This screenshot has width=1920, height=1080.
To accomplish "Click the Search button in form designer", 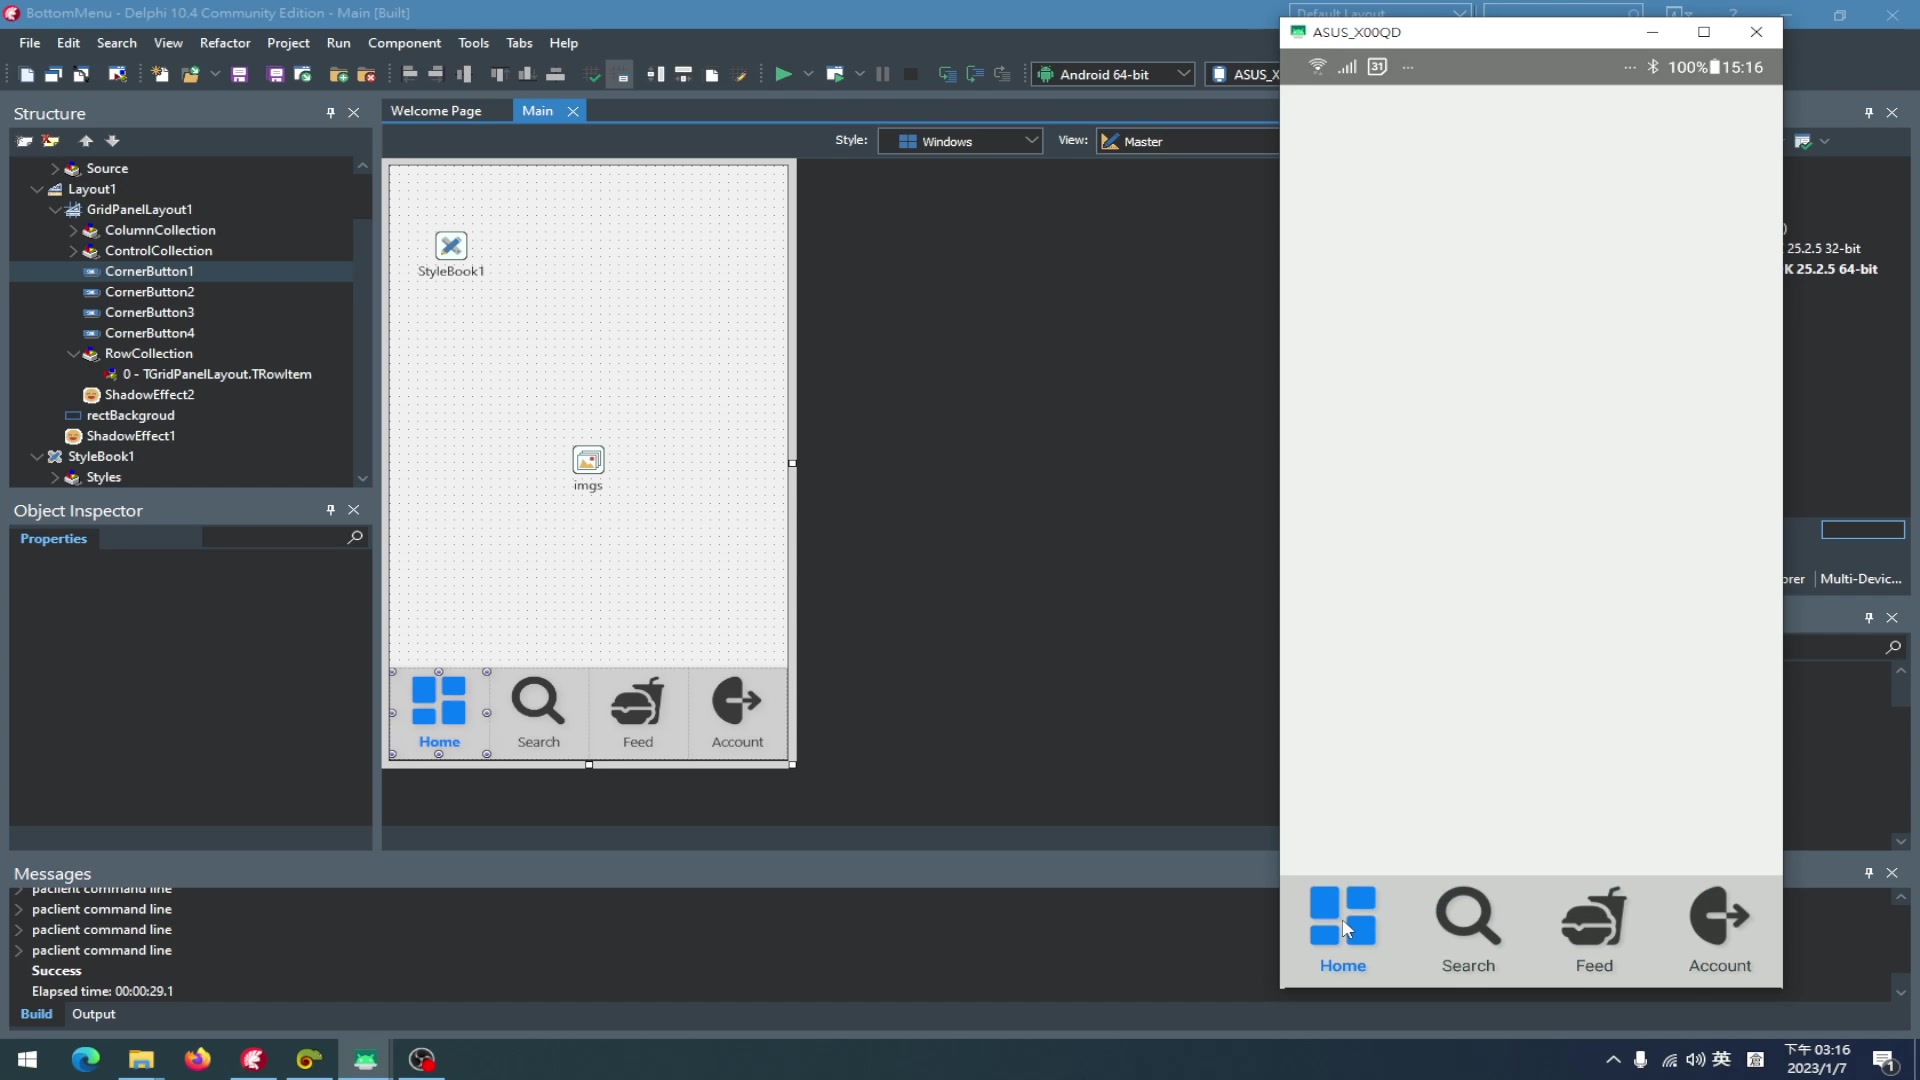I will (538, 713).
